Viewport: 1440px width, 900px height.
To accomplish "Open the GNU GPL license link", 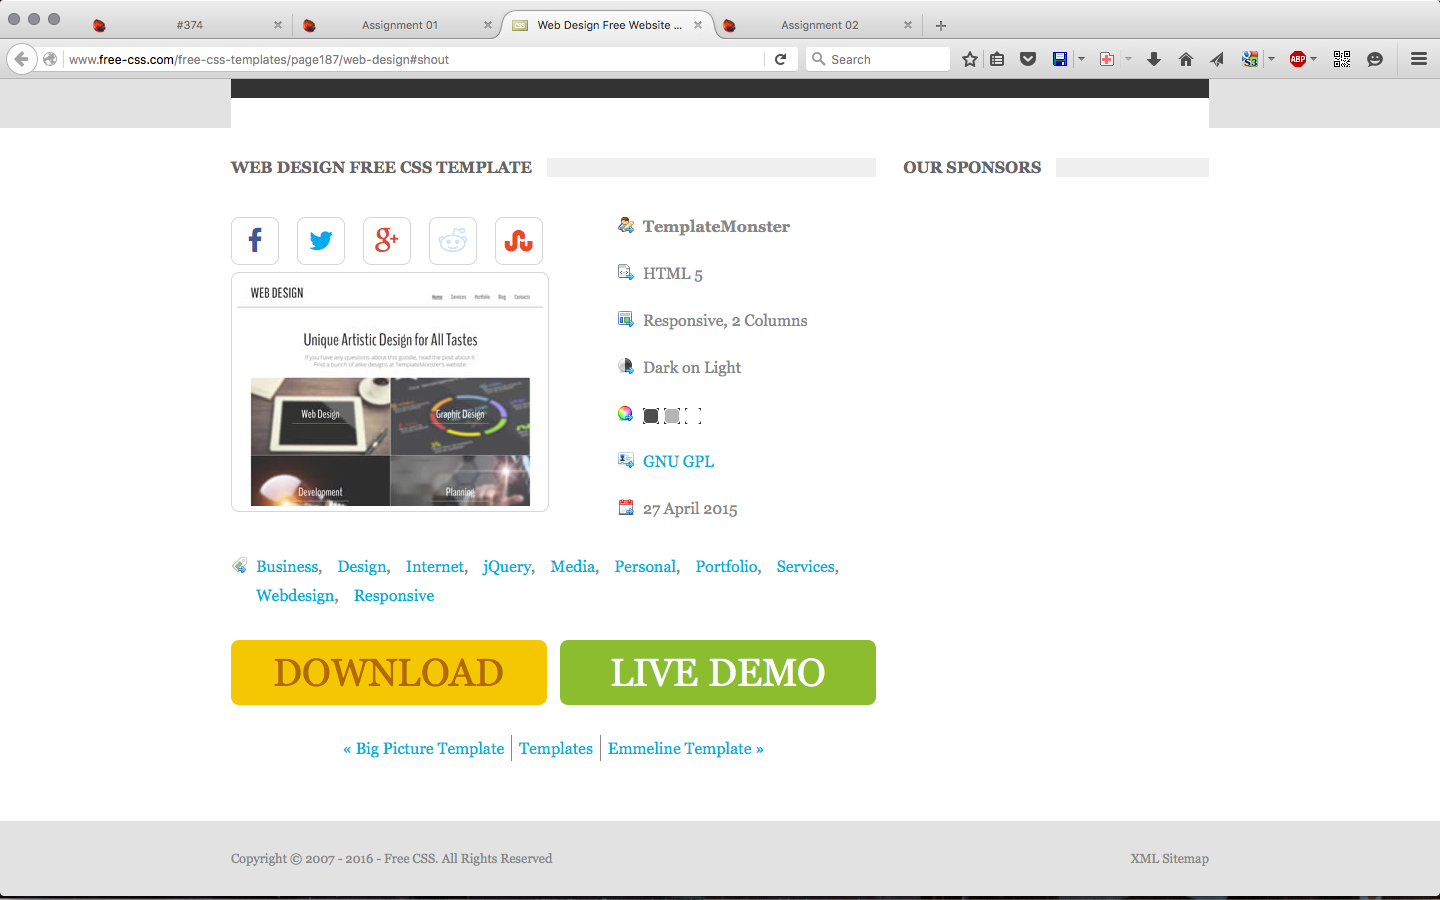I will 678,461.
